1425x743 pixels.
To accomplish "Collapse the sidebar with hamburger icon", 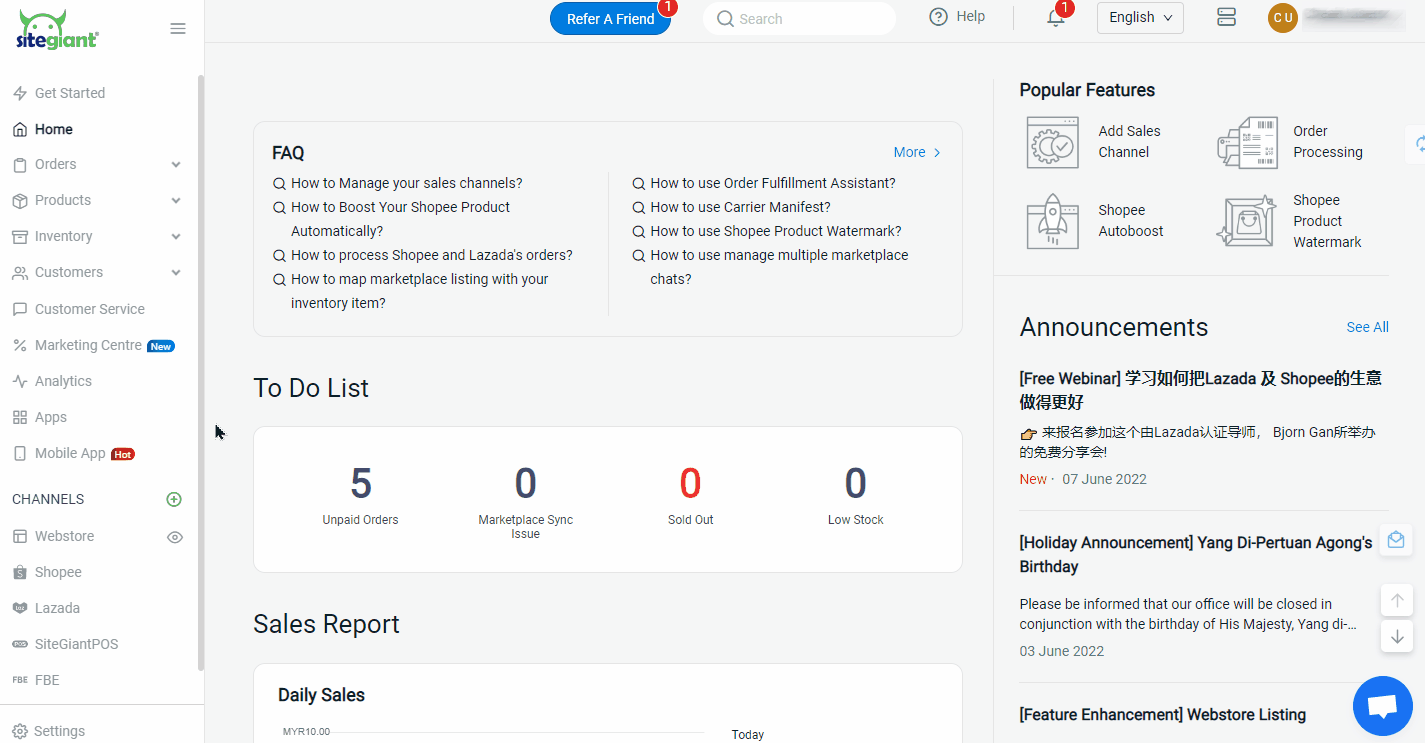I will (x=178, y=29).
